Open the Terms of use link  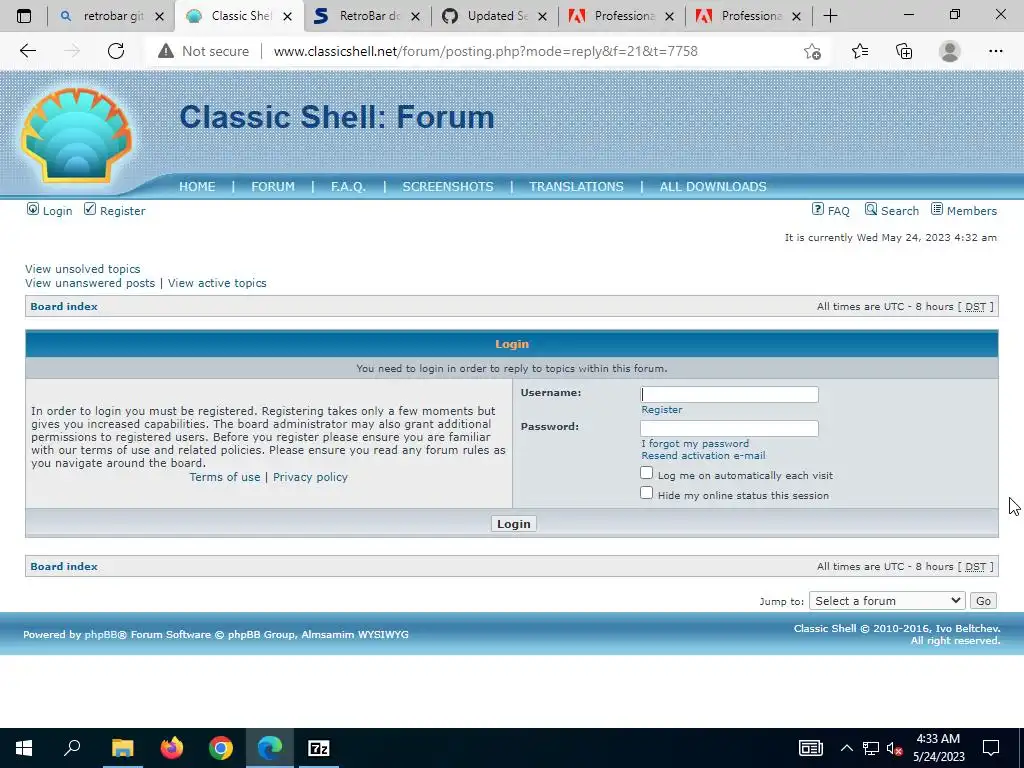(225, 477)
